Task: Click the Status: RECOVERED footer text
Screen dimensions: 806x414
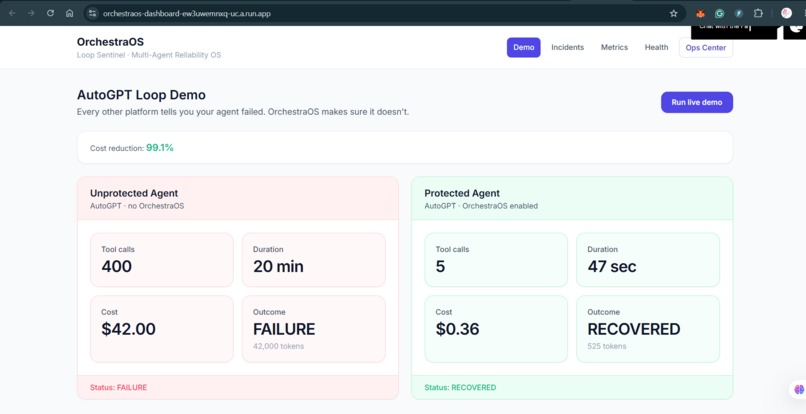Action: coord(460,387)
